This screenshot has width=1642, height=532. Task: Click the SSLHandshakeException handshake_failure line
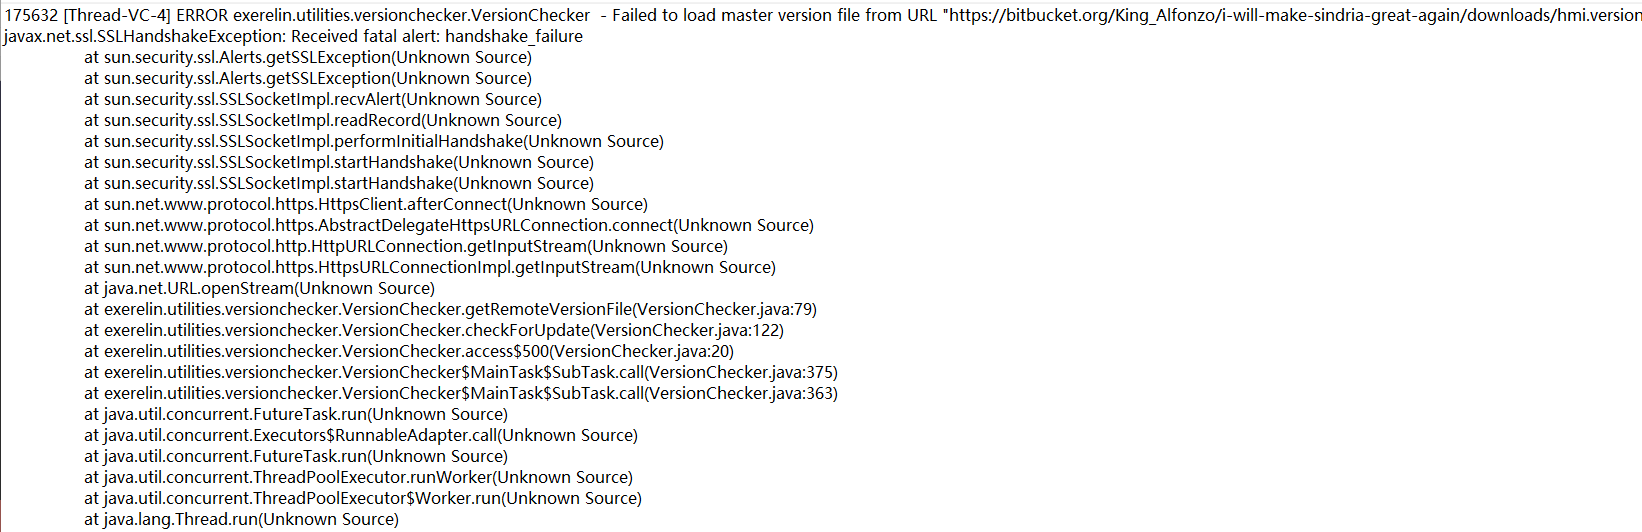click(293, 36)
